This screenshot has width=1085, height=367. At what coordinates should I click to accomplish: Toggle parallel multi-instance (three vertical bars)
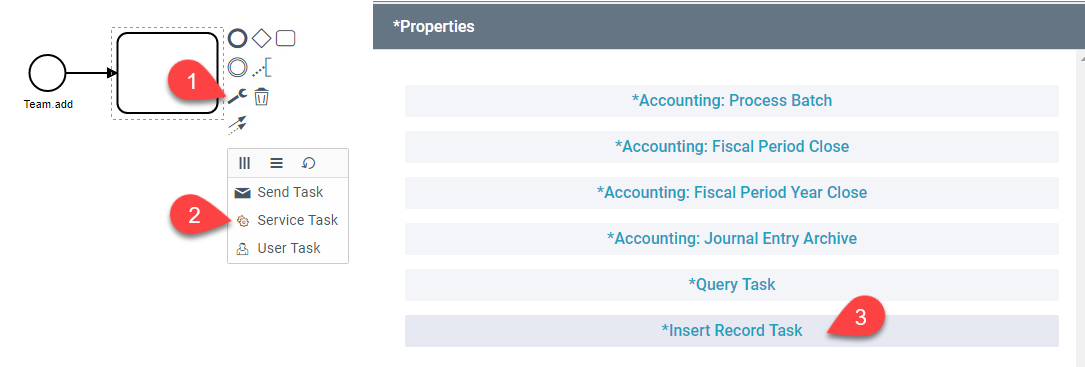tap(244, 163)
